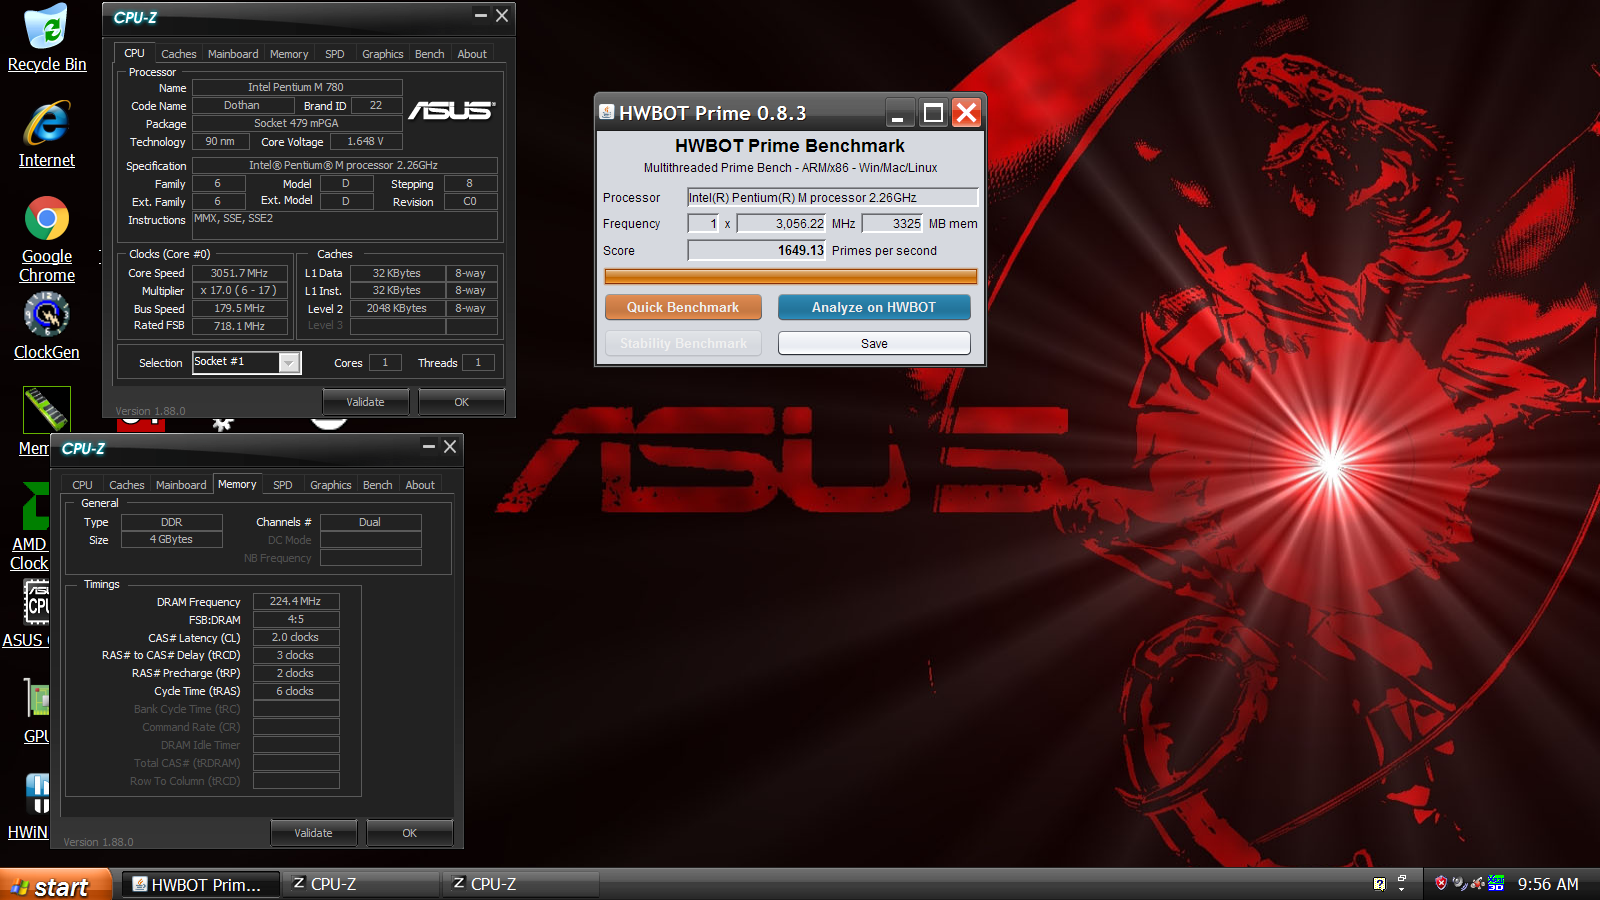1600x900 pixels.
Task: Click the orange benchmark progress bar
Action: coord(791,276)
